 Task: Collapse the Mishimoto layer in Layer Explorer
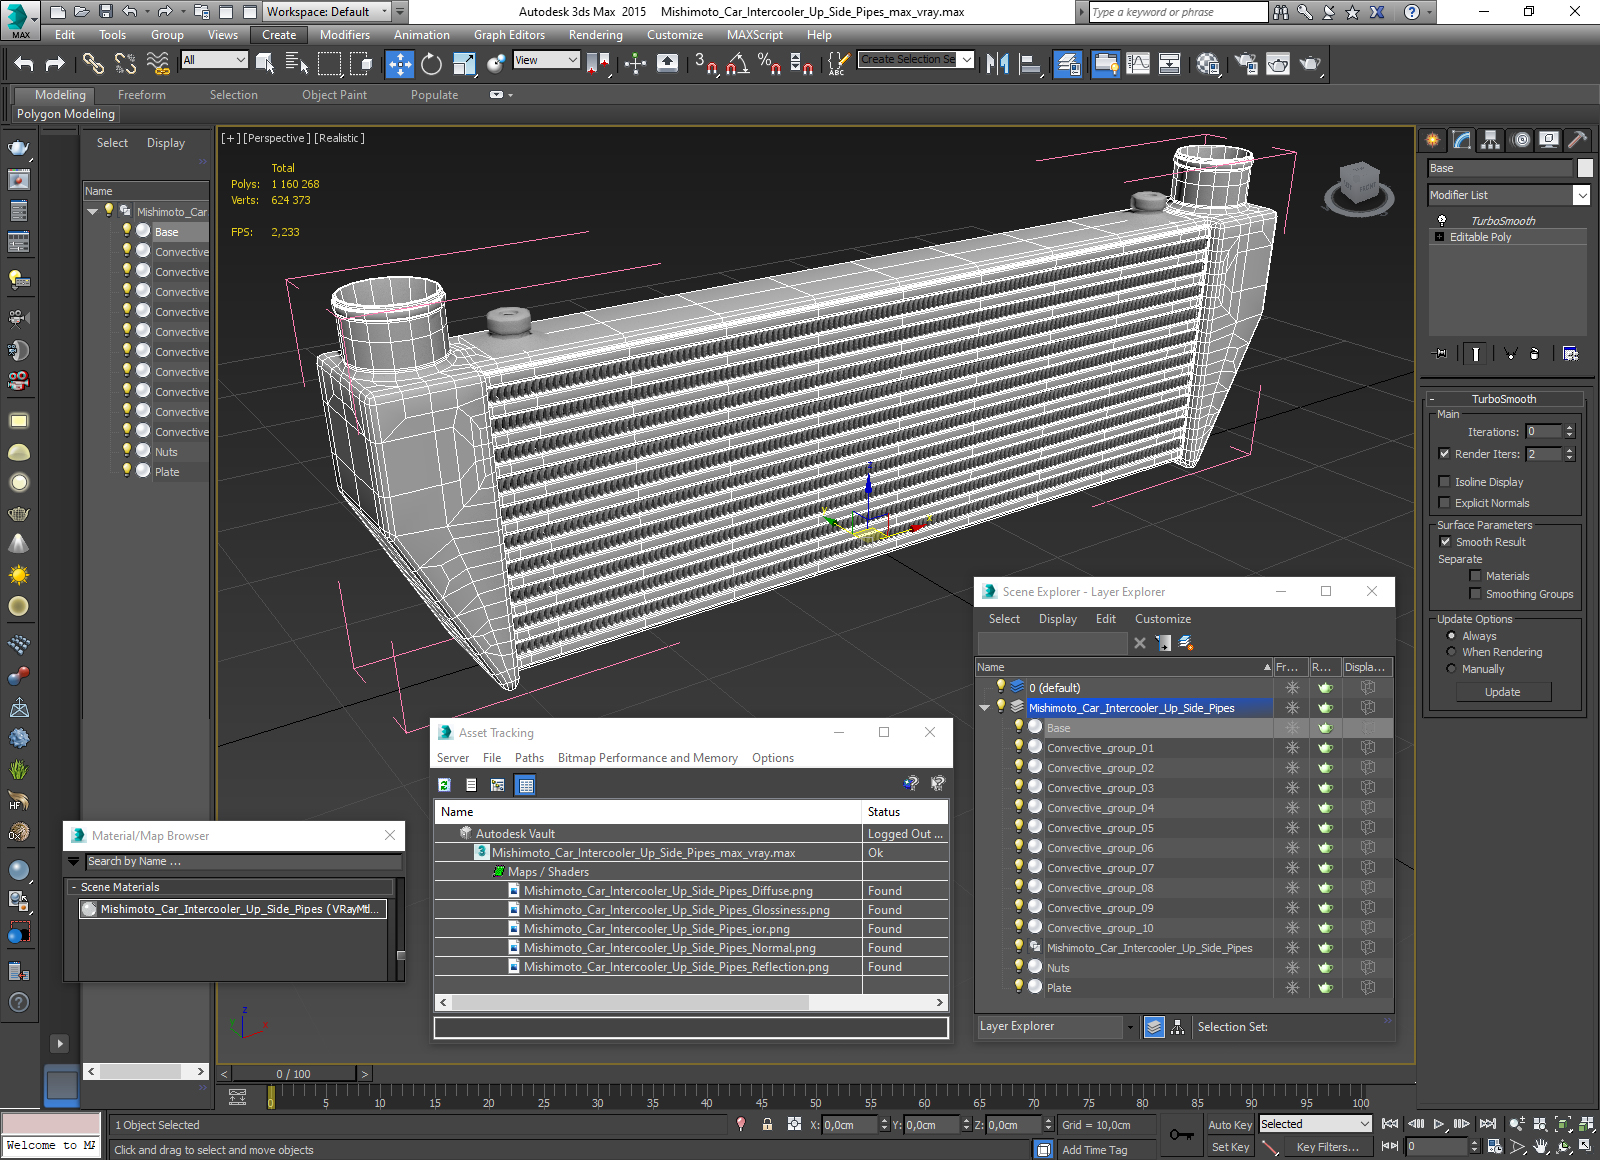click(x=984, y=708)
